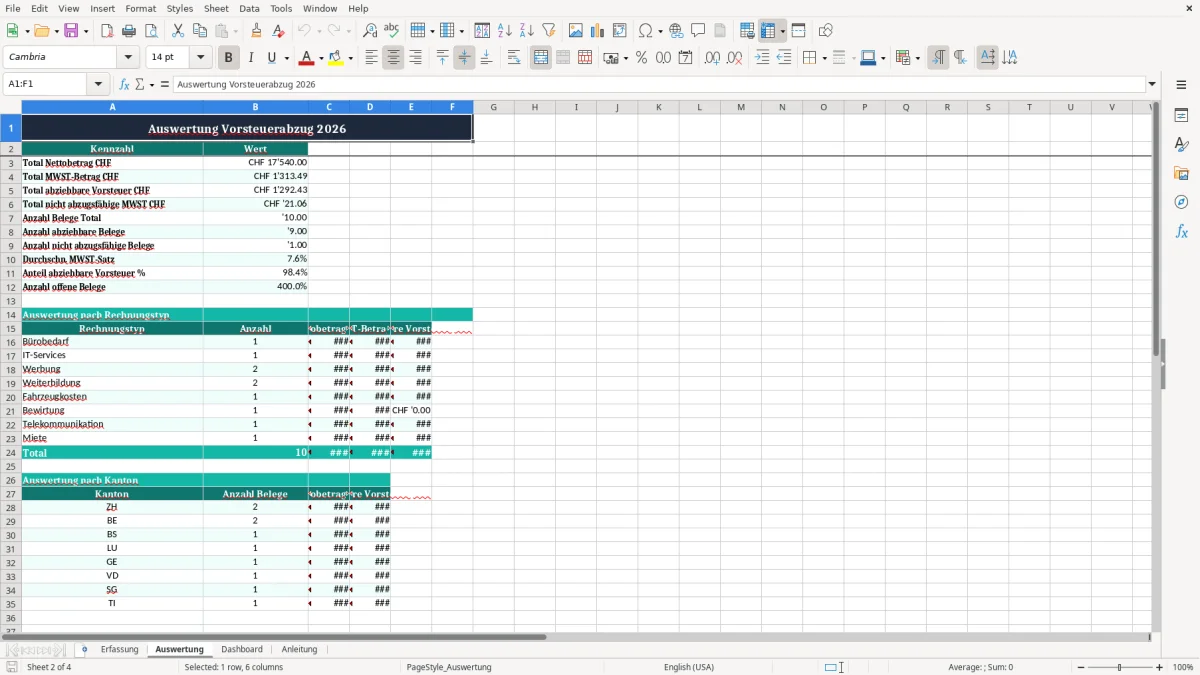Add a decimal place
The height and width of the screenshot is (675, 1200).
pyautogui.click(x=713, y=58)
